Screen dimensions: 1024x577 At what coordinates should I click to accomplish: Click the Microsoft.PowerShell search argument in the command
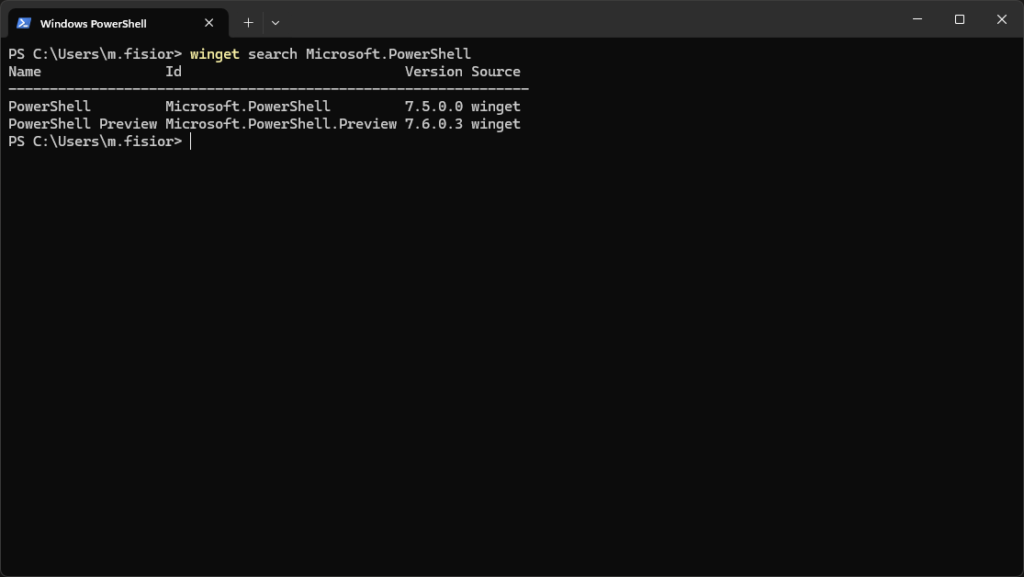pyautogui.click(x=388, y=54)
